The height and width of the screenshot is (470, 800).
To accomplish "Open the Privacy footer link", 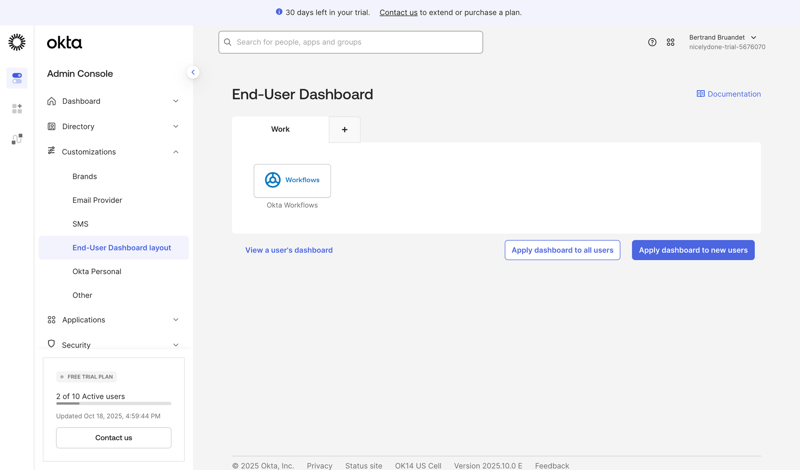I will coord(319,465).
